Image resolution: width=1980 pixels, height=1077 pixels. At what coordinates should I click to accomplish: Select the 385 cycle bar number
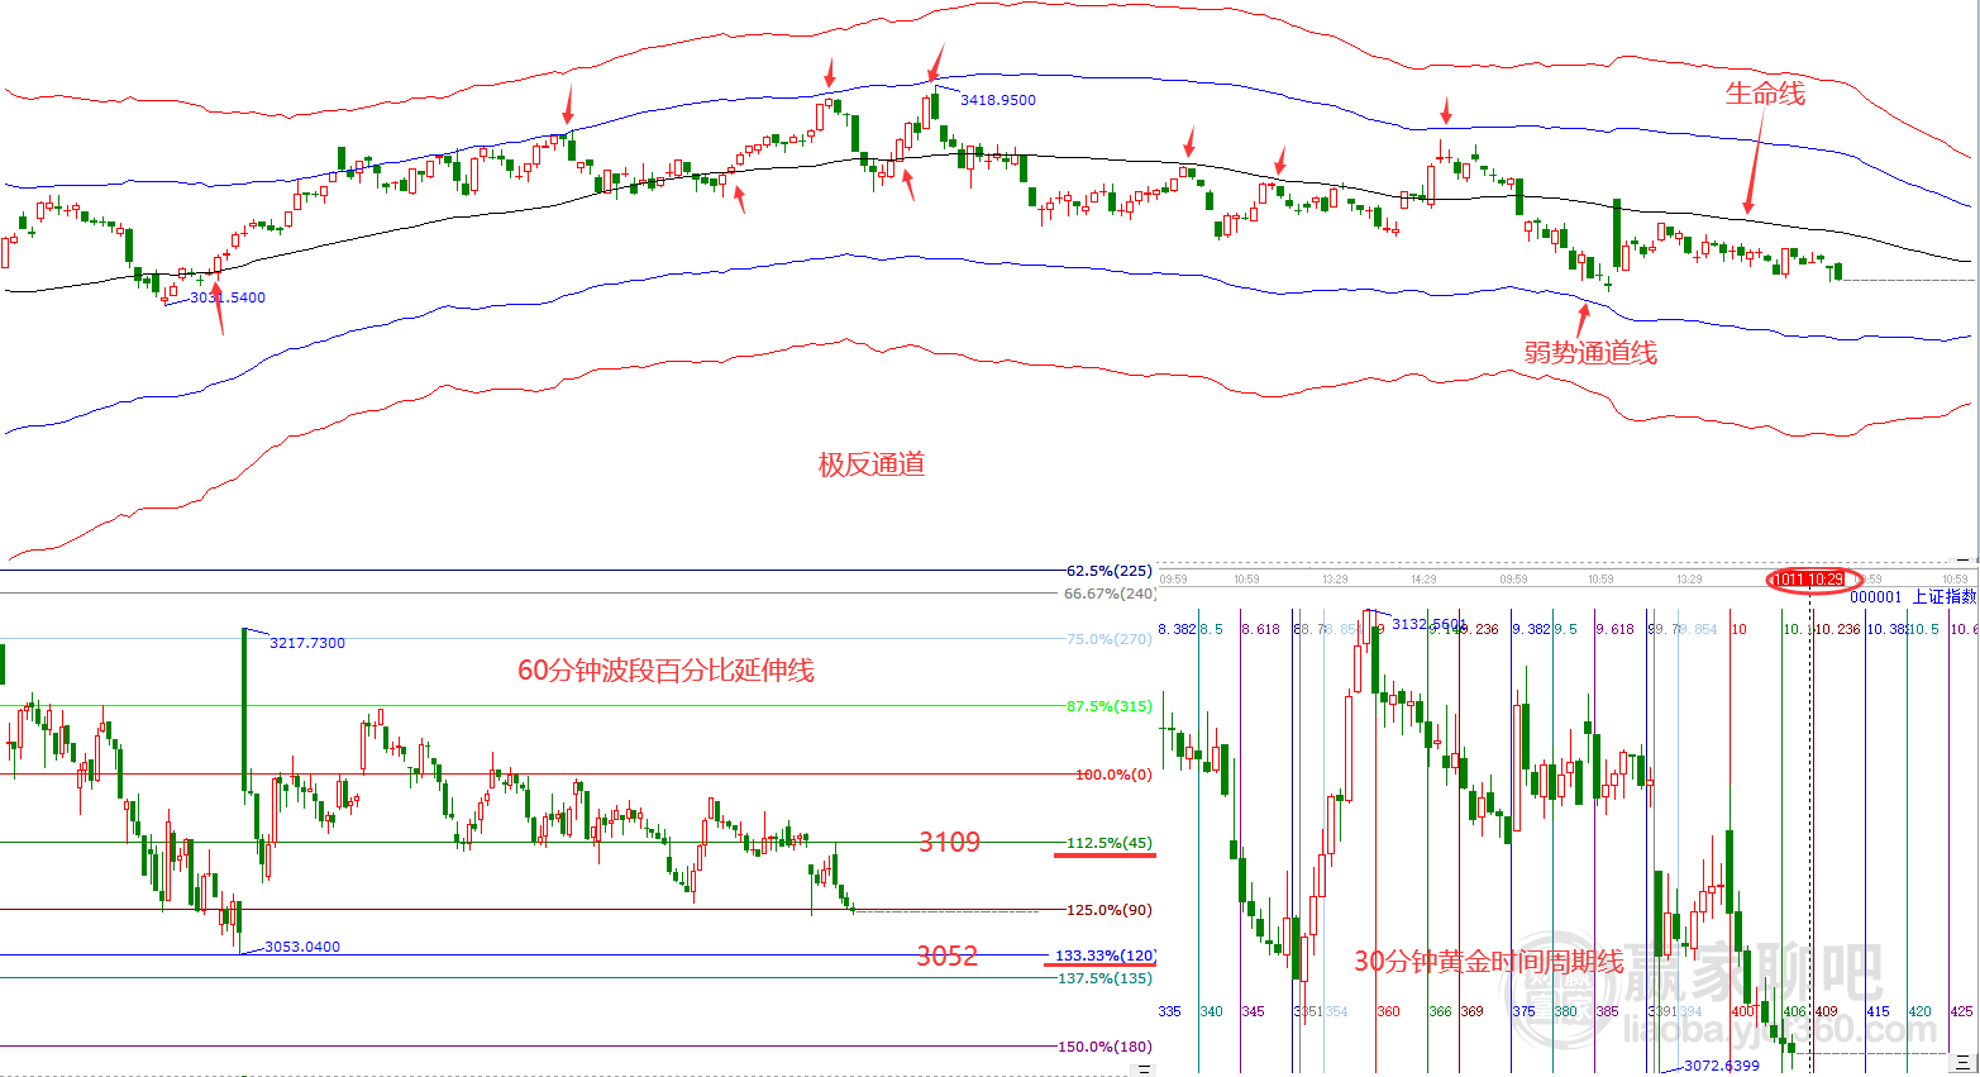point(1608,1012)
